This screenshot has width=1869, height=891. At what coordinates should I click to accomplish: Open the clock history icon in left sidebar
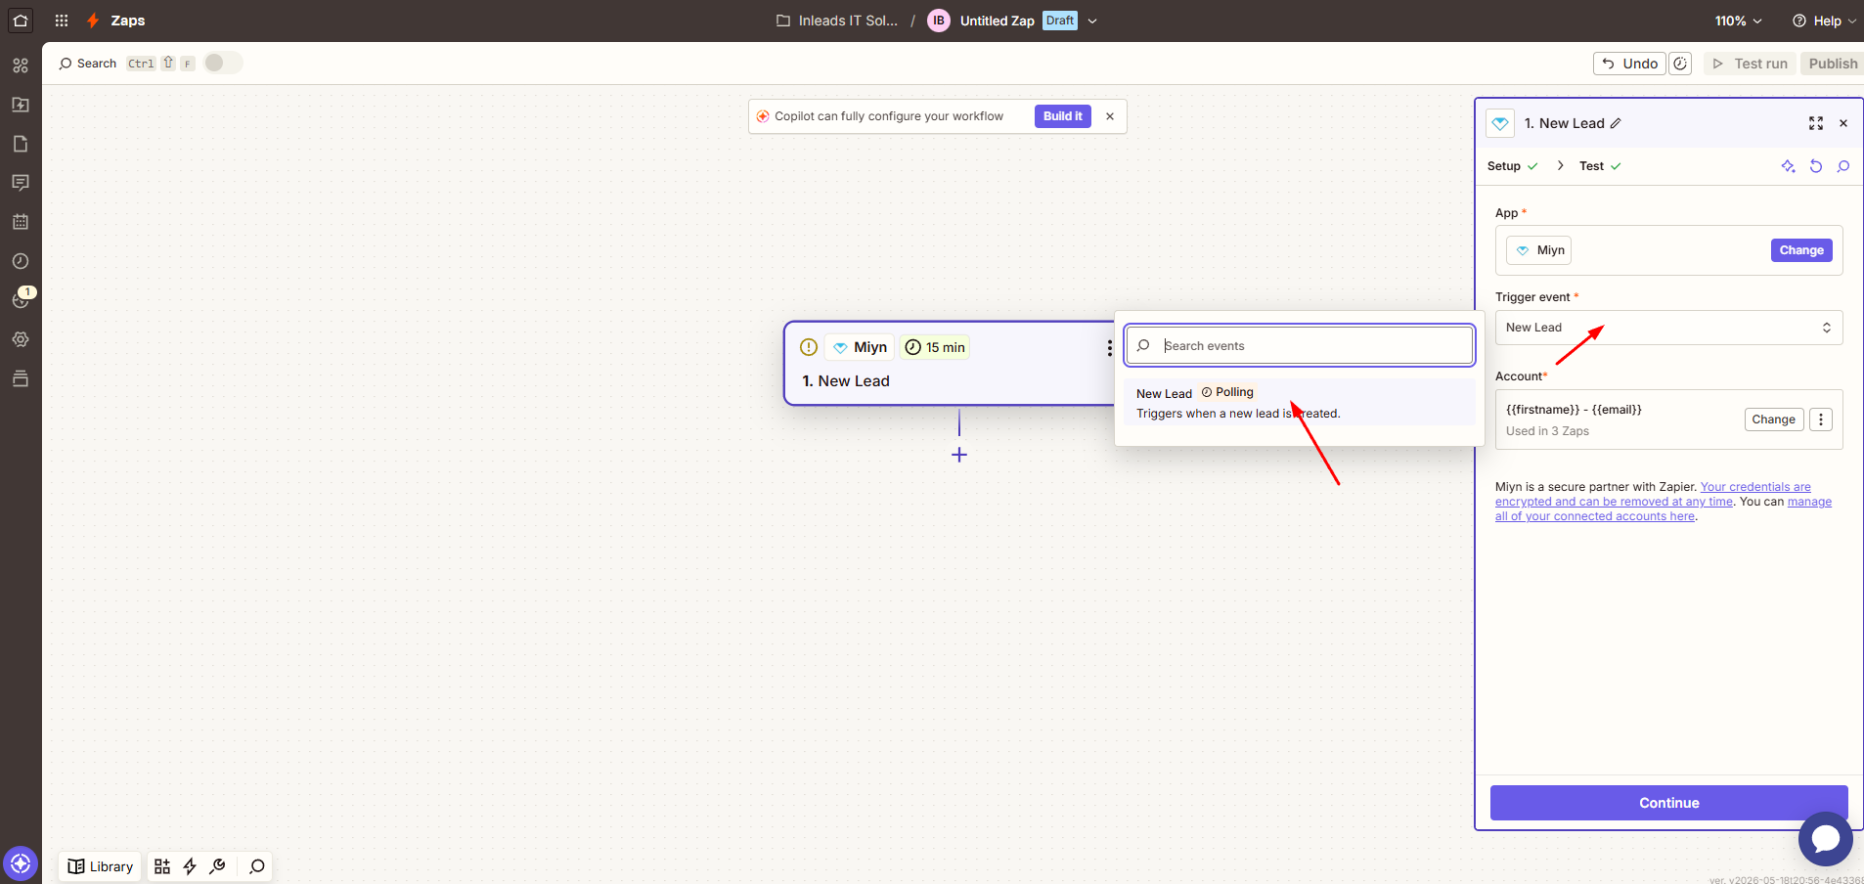click(20, 262)
